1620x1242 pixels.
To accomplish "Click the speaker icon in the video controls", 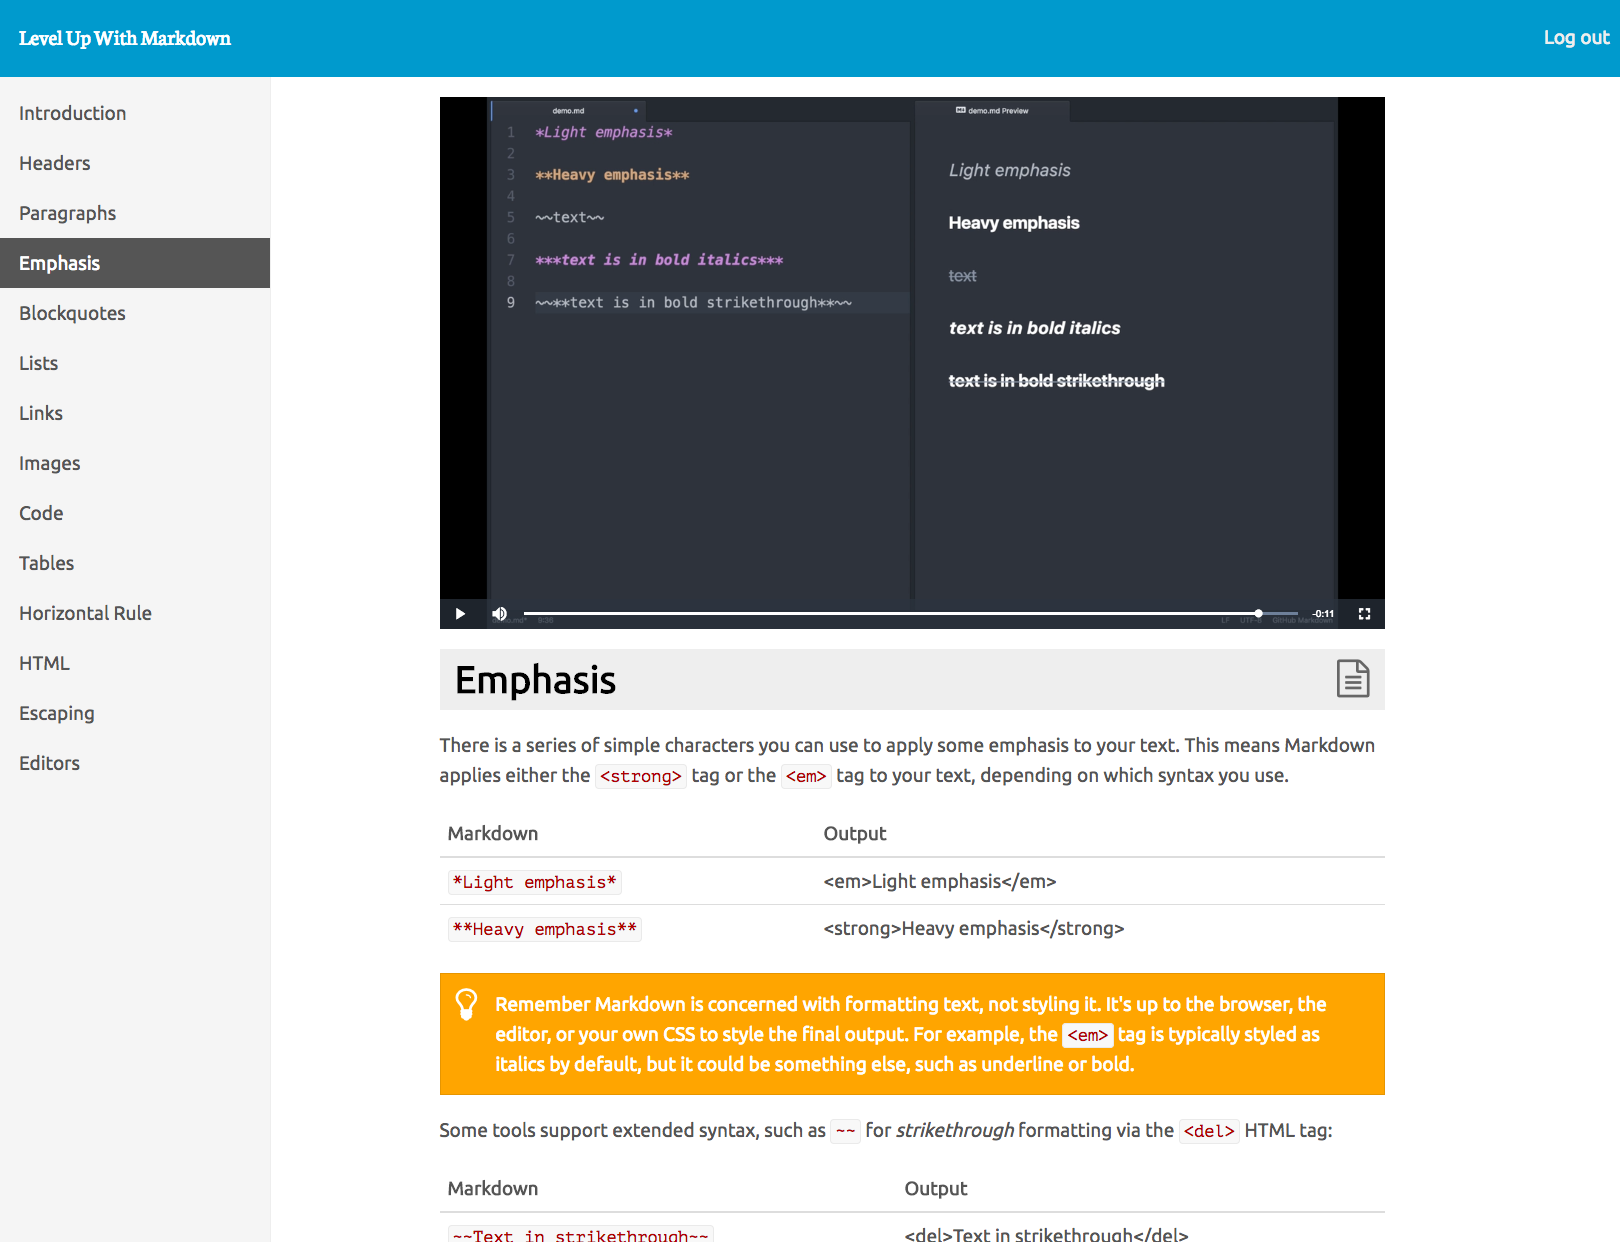I will coord(499,613).
